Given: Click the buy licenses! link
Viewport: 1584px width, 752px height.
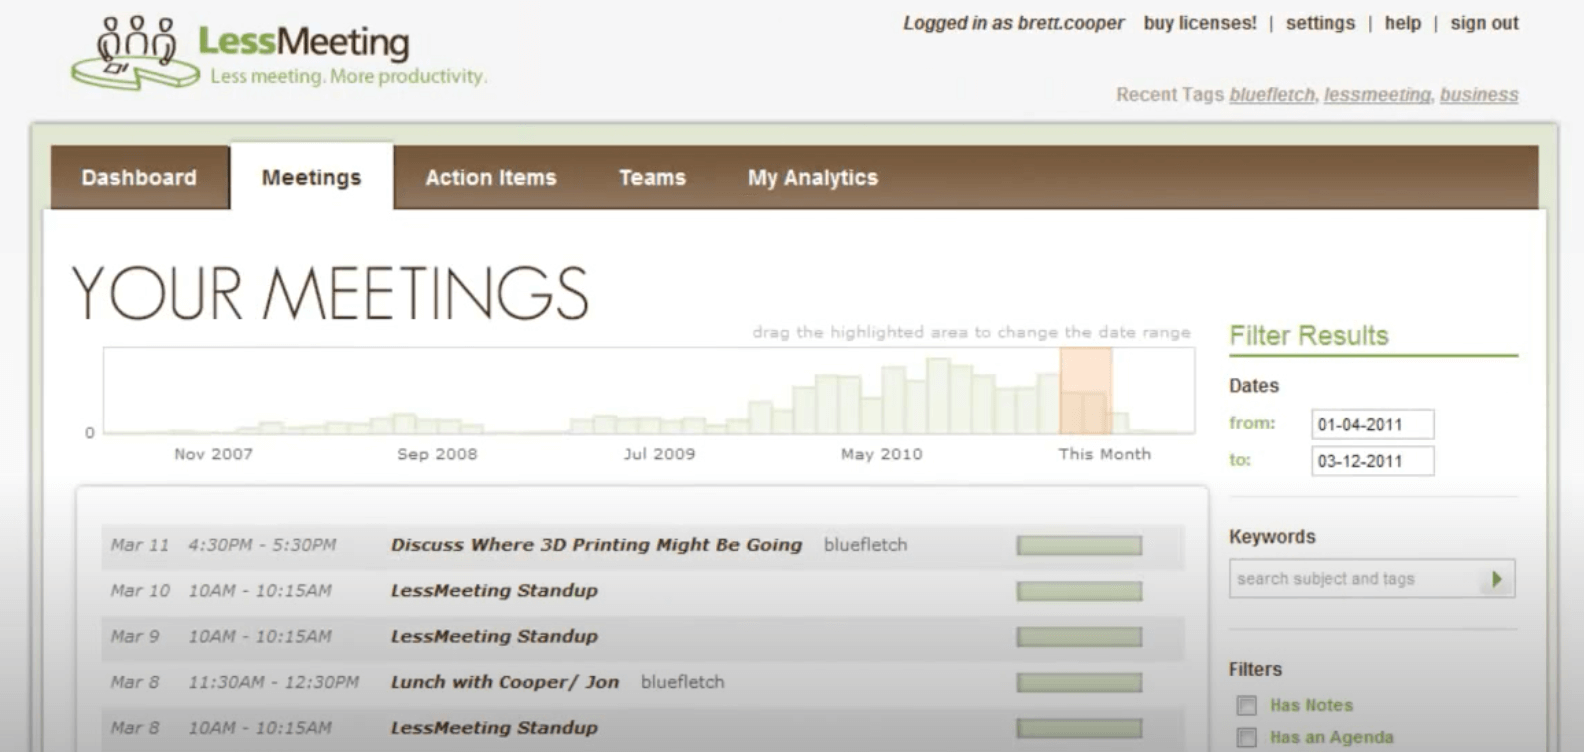Looking at the screenshot, I should (1200, 23).
